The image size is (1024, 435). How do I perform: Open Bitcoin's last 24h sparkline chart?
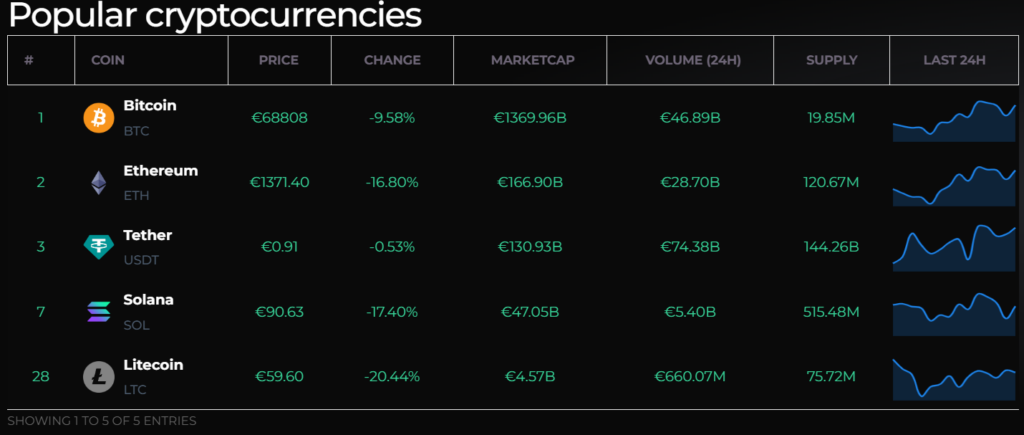(x=954, y=121)
